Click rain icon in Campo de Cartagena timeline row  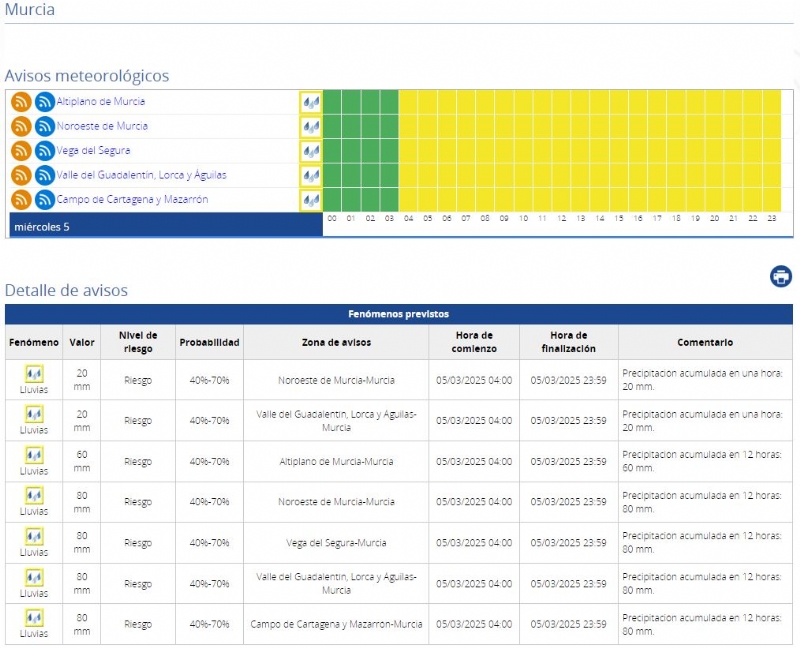coord(310,200)
